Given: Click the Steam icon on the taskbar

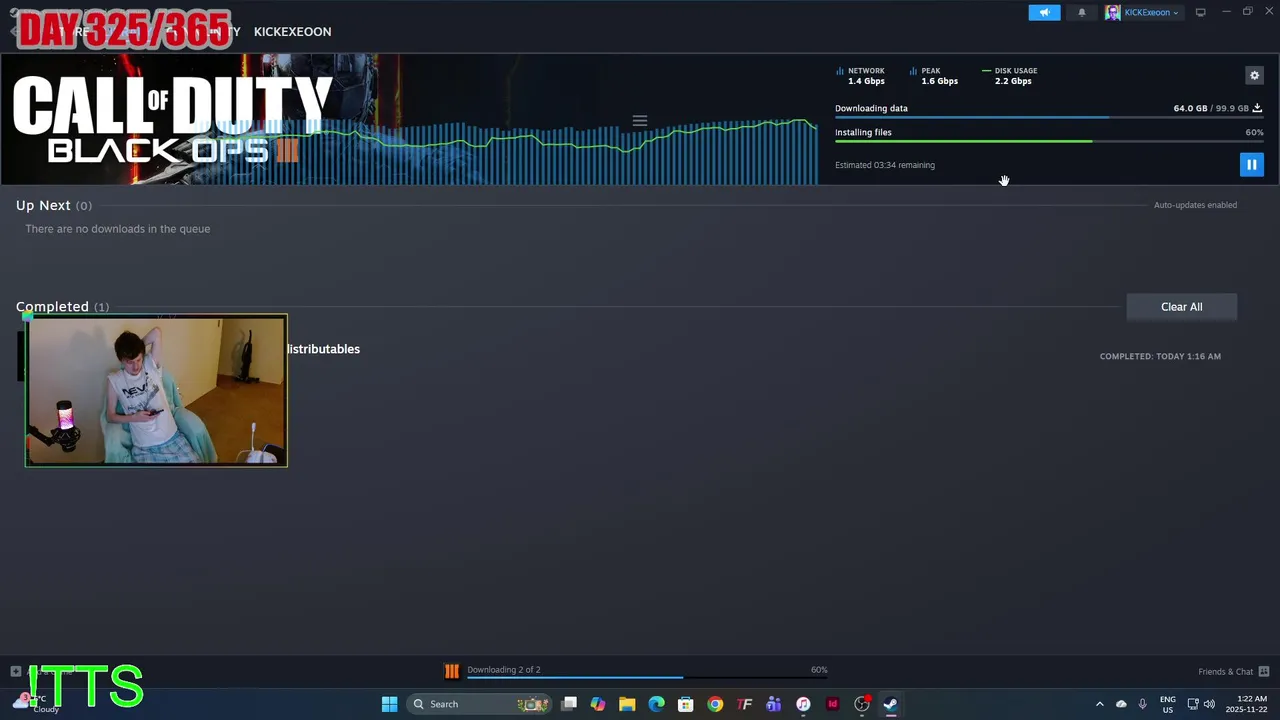Looking at the screenshot, I should click(x=890, y=704).
